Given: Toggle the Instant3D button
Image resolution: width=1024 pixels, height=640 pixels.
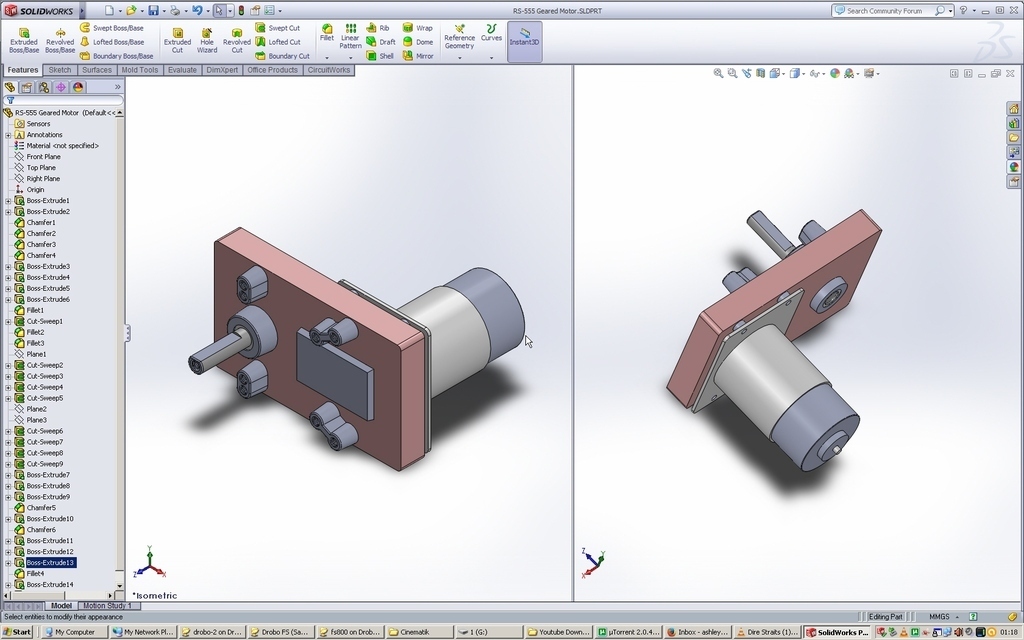Looking at the screenshot, I should (x=524, y=41).
